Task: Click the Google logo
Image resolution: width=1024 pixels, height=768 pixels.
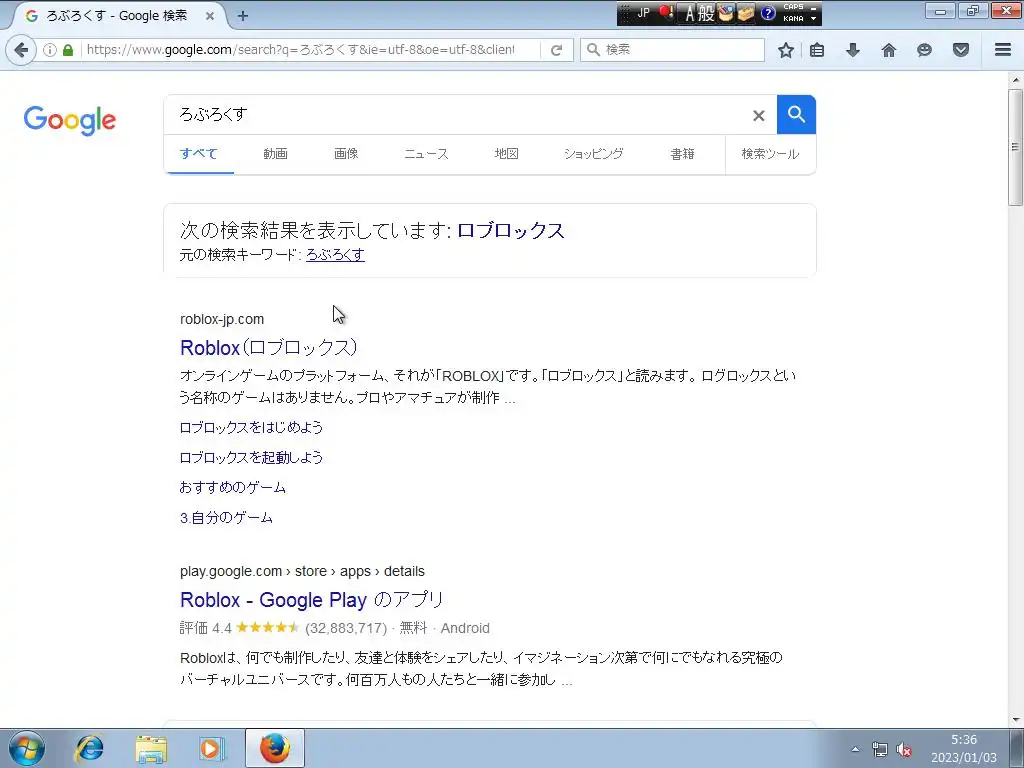Action: pos(70,120)
